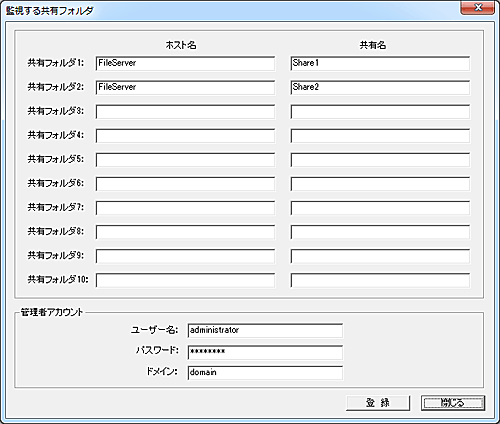The width and height of the screenshot is (500, 424).
Task: Focus the 共有フォルダ5 share name field
Action: coord(380,160)
